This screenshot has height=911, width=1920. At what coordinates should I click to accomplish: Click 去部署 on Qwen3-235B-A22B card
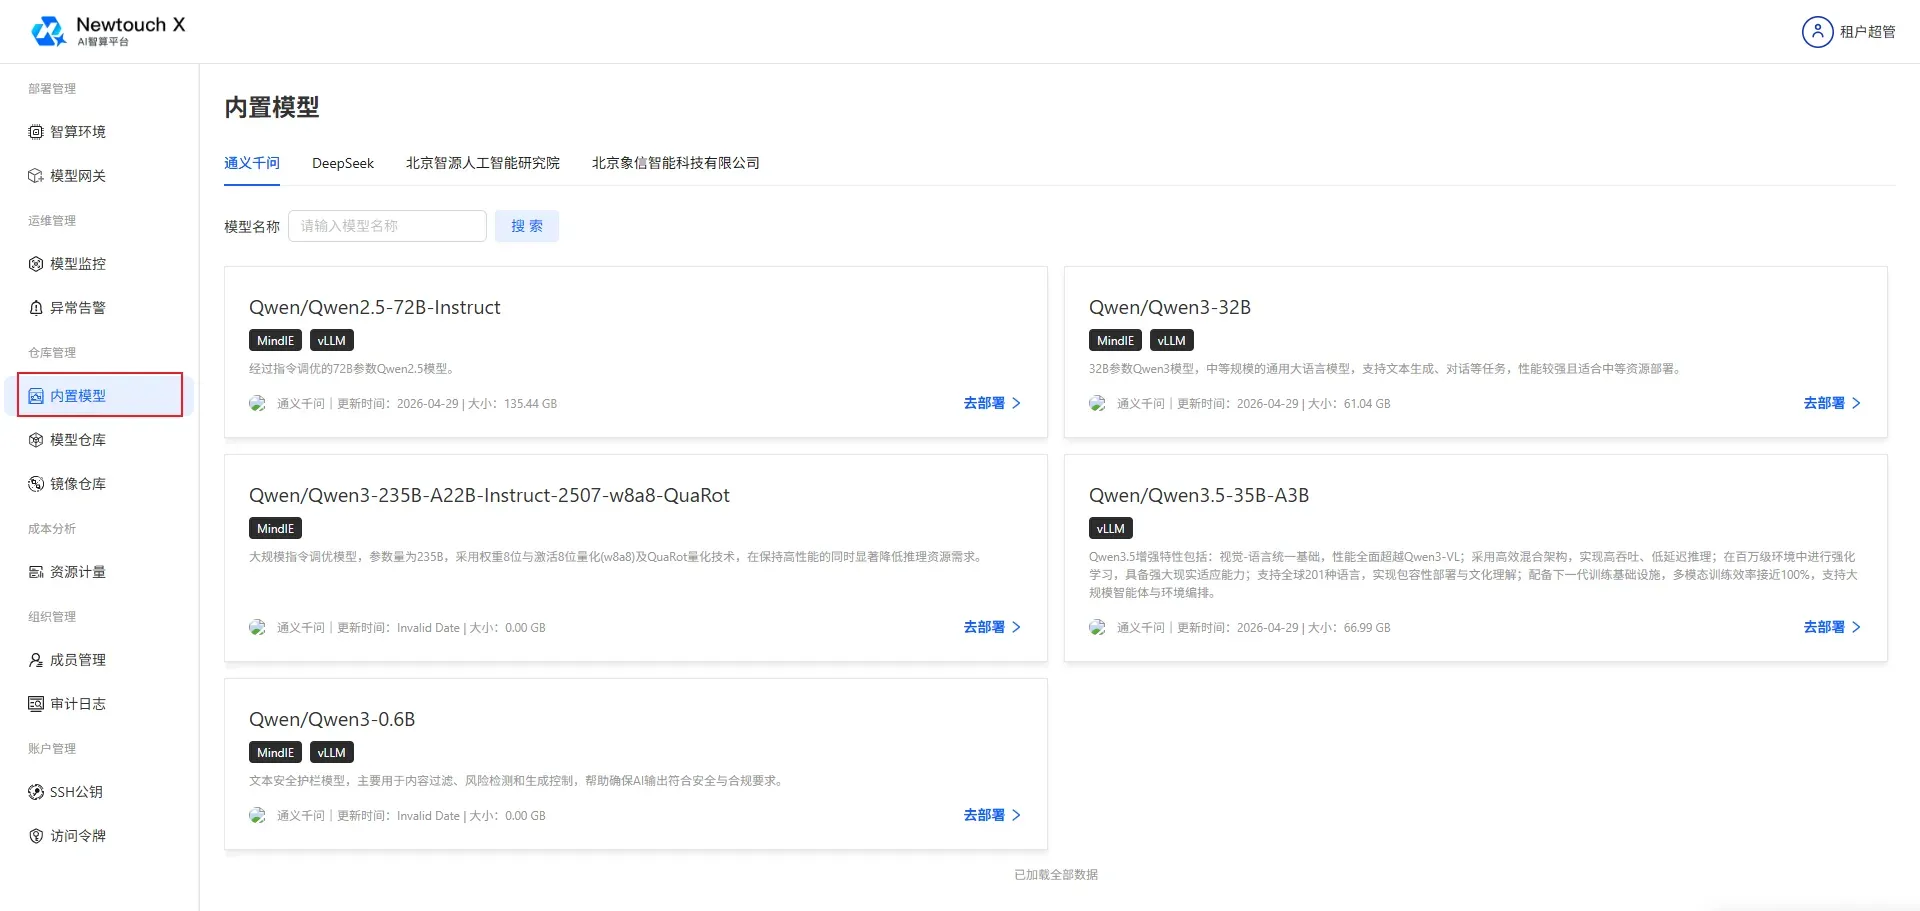pos(984,627)
